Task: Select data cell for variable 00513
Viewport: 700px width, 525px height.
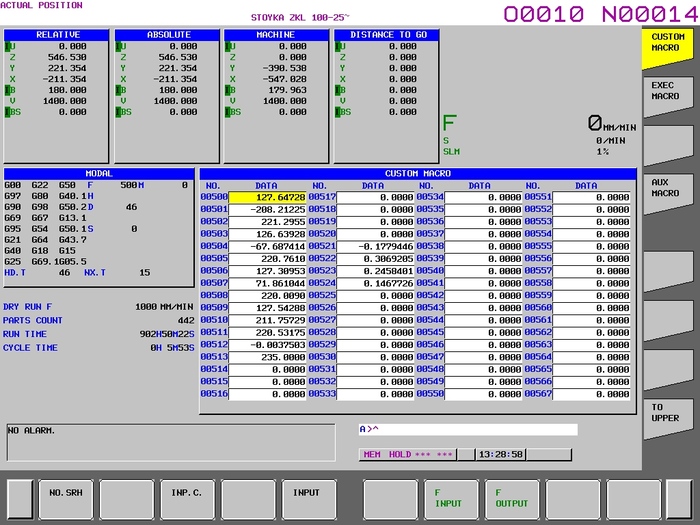Action: pyautogui.click(x=267, y=357)
